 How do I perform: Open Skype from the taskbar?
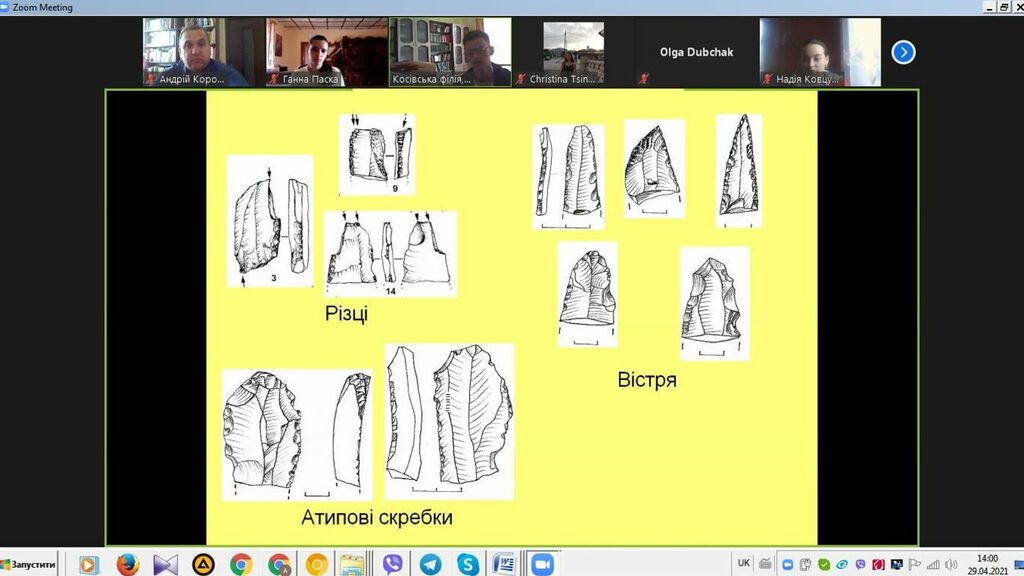pyautogui.click(x=467, y=564)
